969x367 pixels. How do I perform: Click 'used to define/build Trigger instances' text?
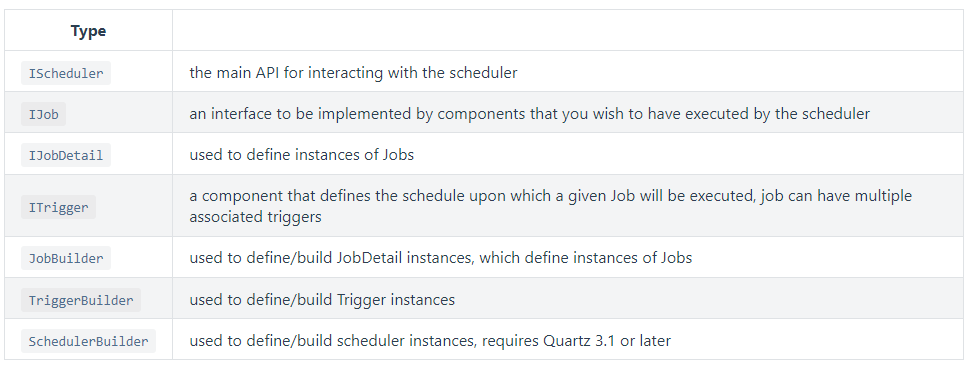point(322,300)
